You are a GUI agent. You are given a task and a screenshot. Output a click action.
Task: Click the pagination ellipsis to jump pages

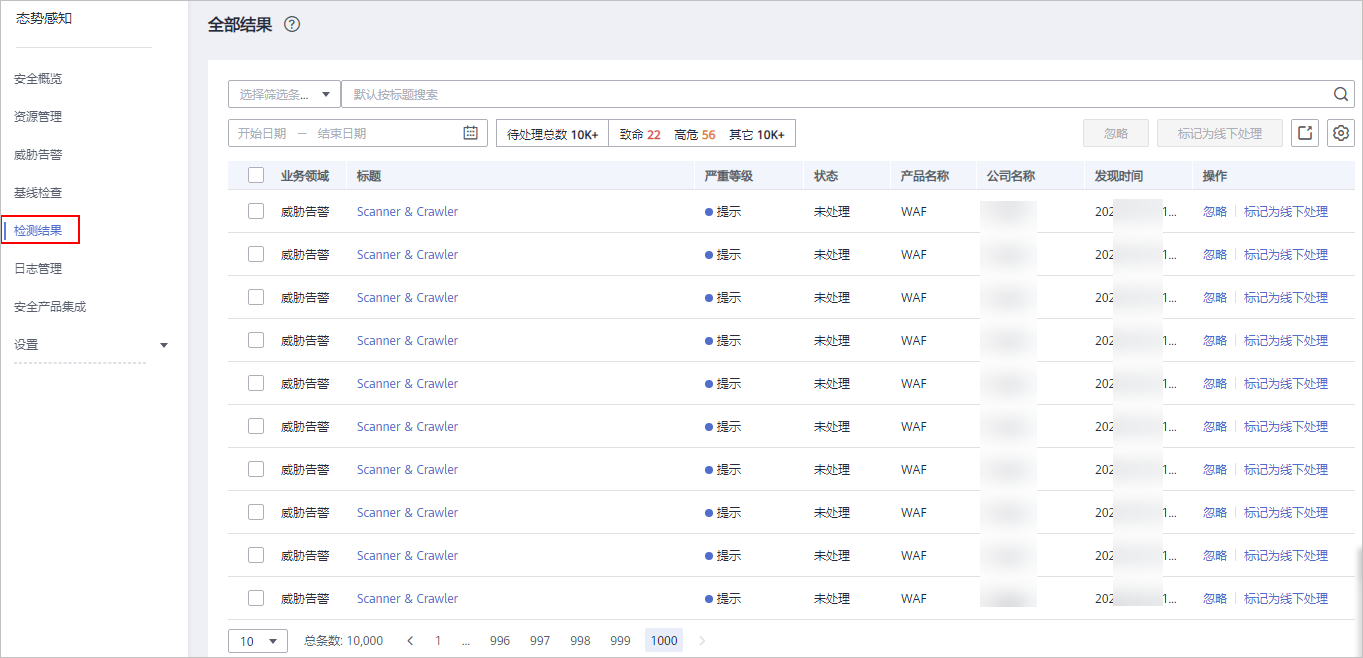point(466,641)
